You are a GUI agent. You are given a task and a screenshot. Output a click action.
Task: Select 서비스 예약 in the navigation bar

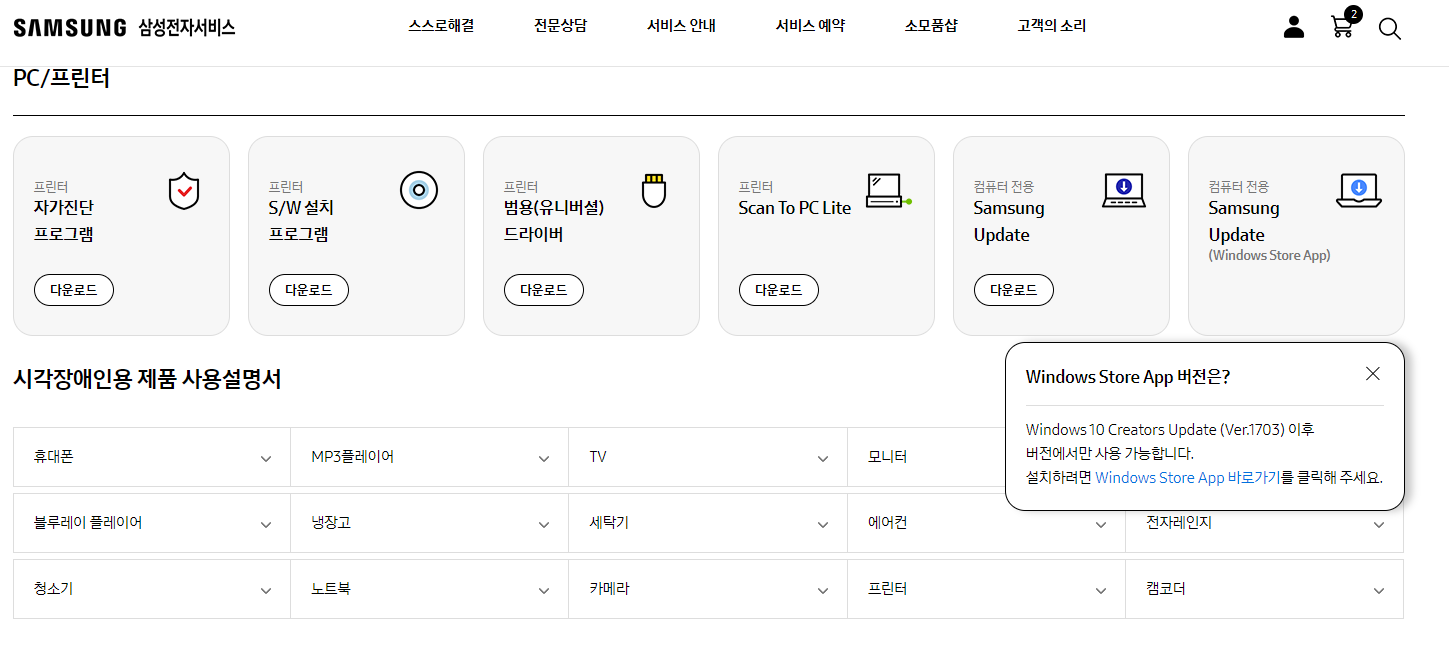click(x=811, y=25)
